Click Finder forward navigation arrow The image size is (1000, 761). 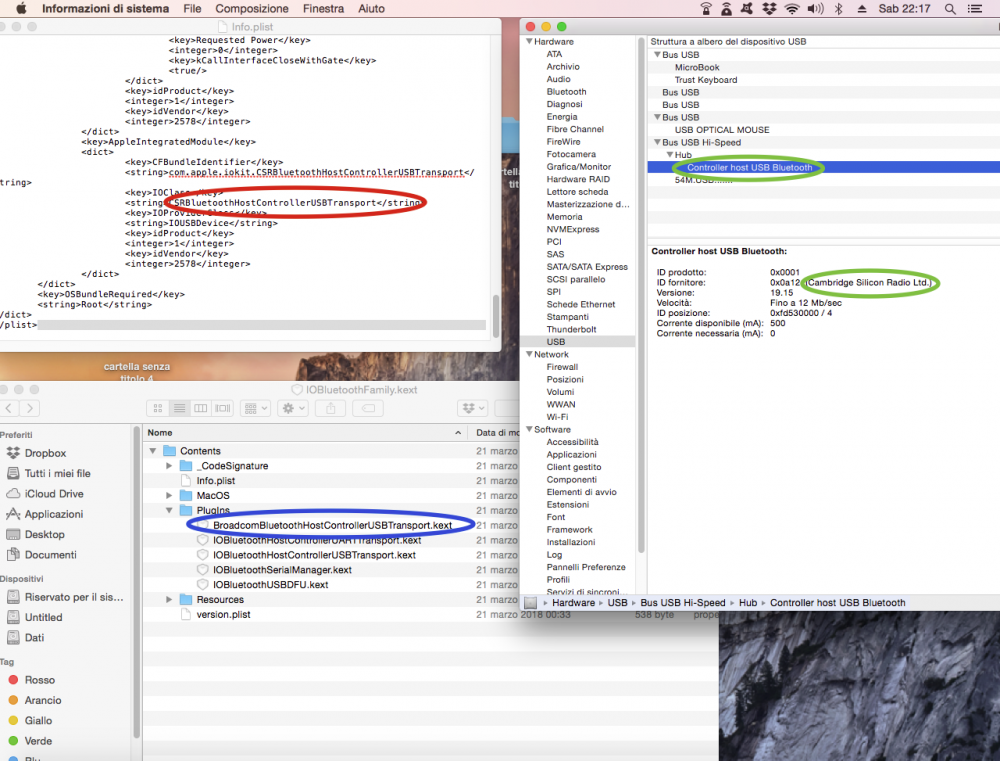point(29,408)
